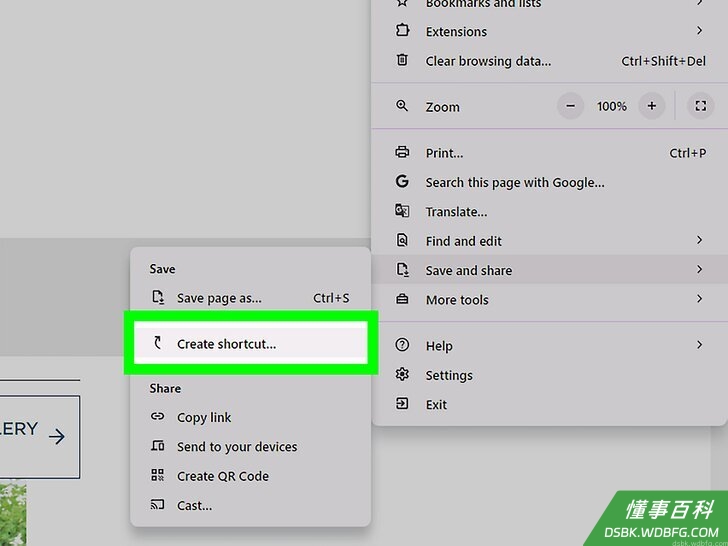Click the Translate icon

[x=402, y=211]
